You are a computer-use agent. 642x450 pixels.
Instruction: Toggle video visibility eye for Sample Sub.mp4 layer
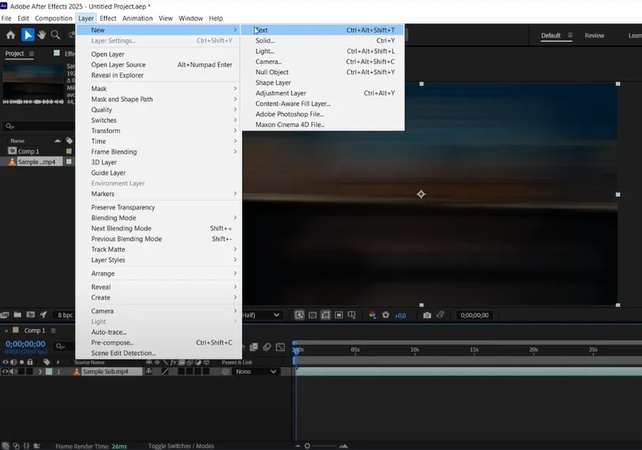(x=5, y=371)
